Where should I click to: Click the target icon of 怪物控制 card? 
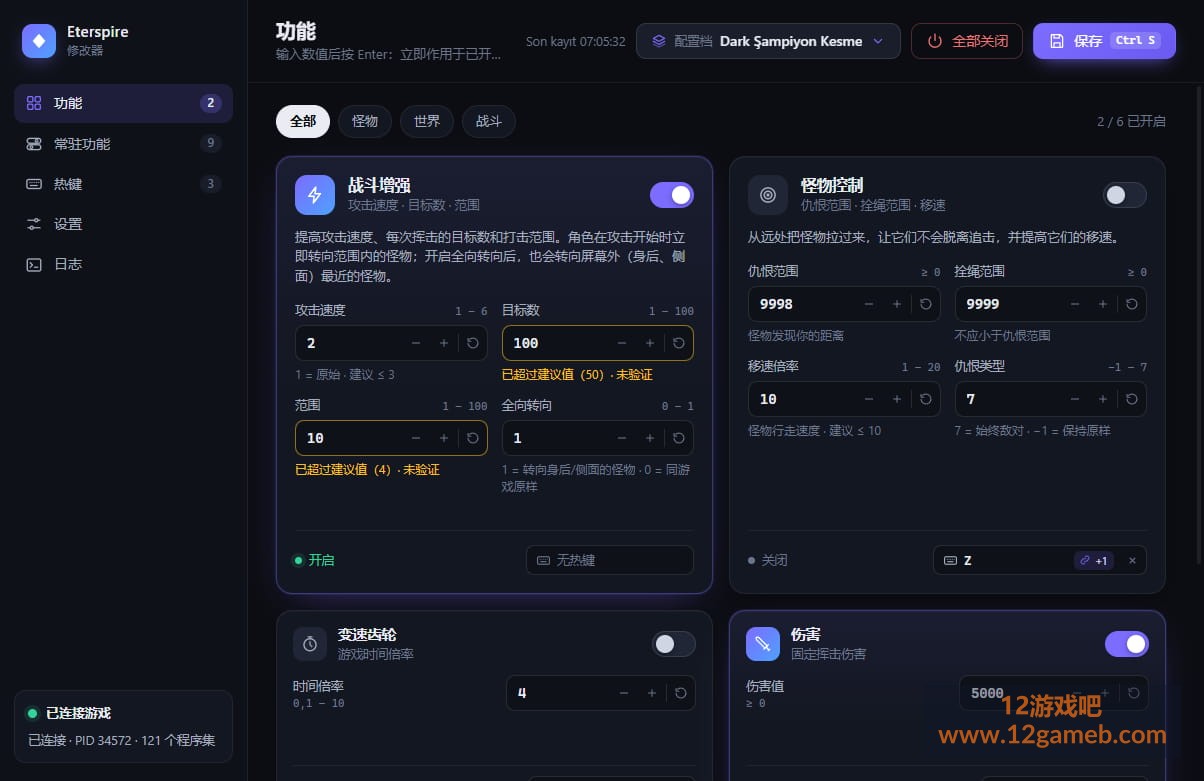pos(768,195)
